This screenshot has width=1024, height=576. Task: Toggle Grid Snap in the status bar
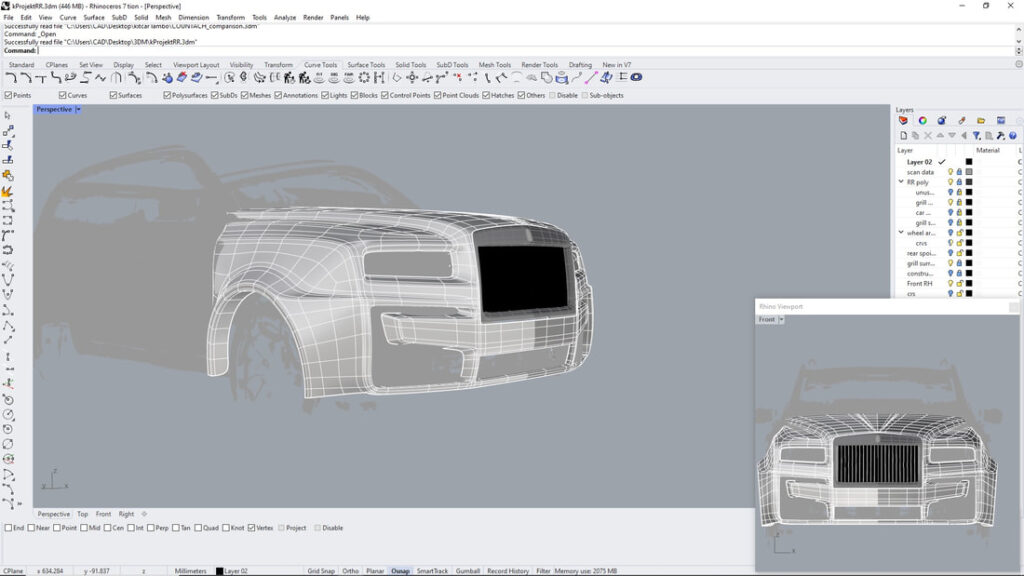[x=321, y=570]
